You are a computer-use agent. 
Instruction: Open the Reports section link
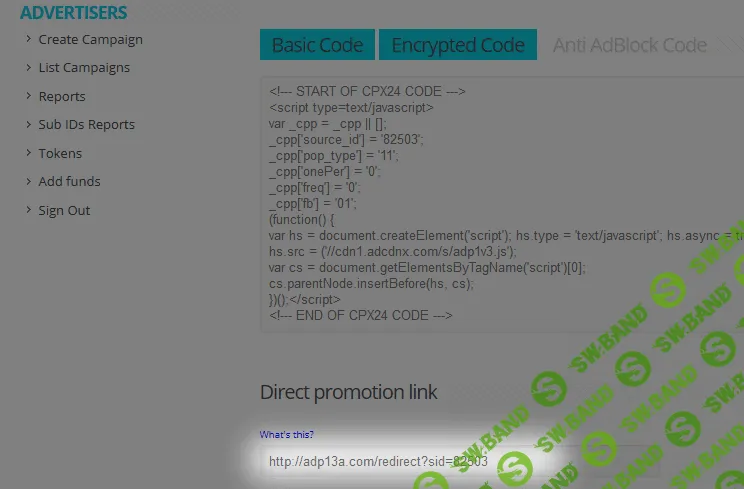(62, 97)
